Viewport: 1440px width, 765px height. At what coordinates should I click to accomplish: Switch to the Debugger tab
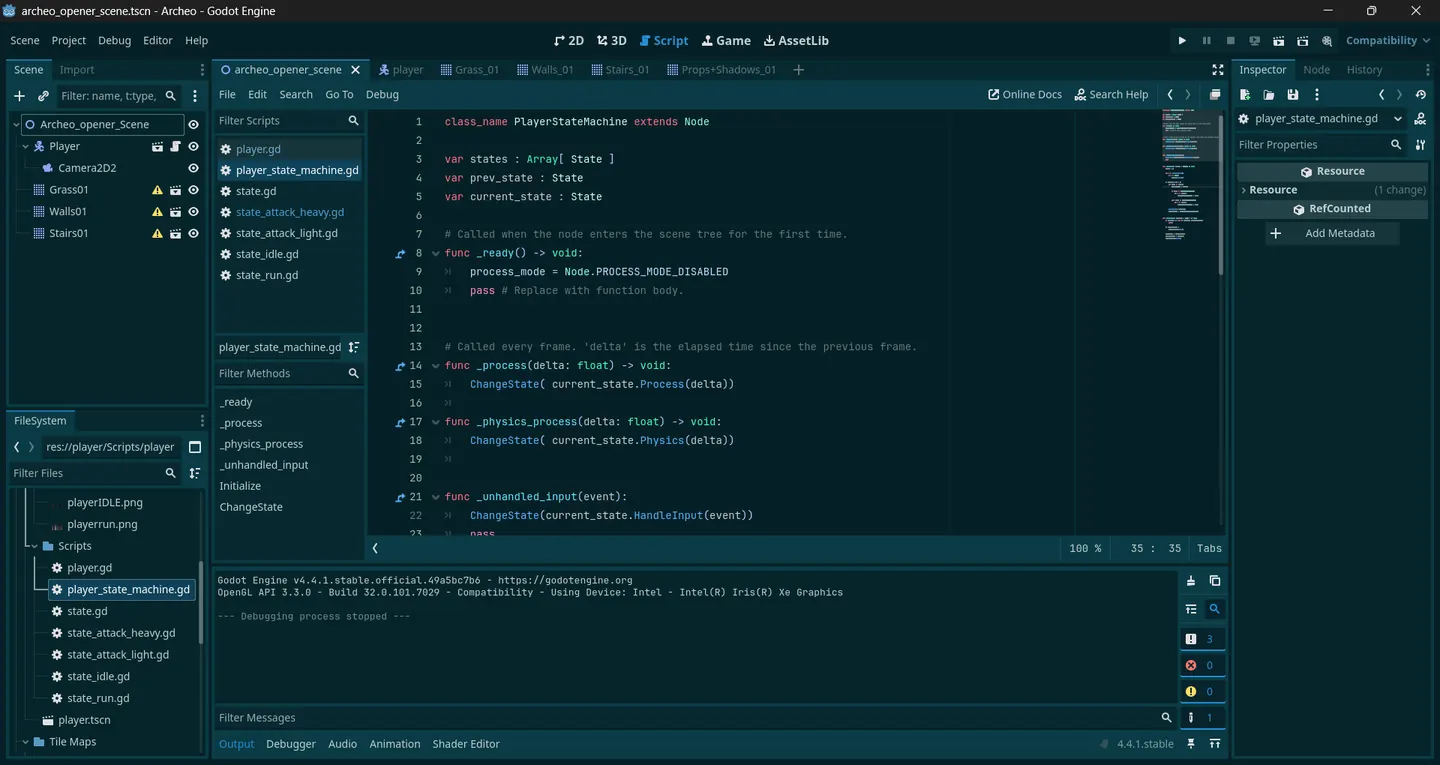tap(290, 743)
